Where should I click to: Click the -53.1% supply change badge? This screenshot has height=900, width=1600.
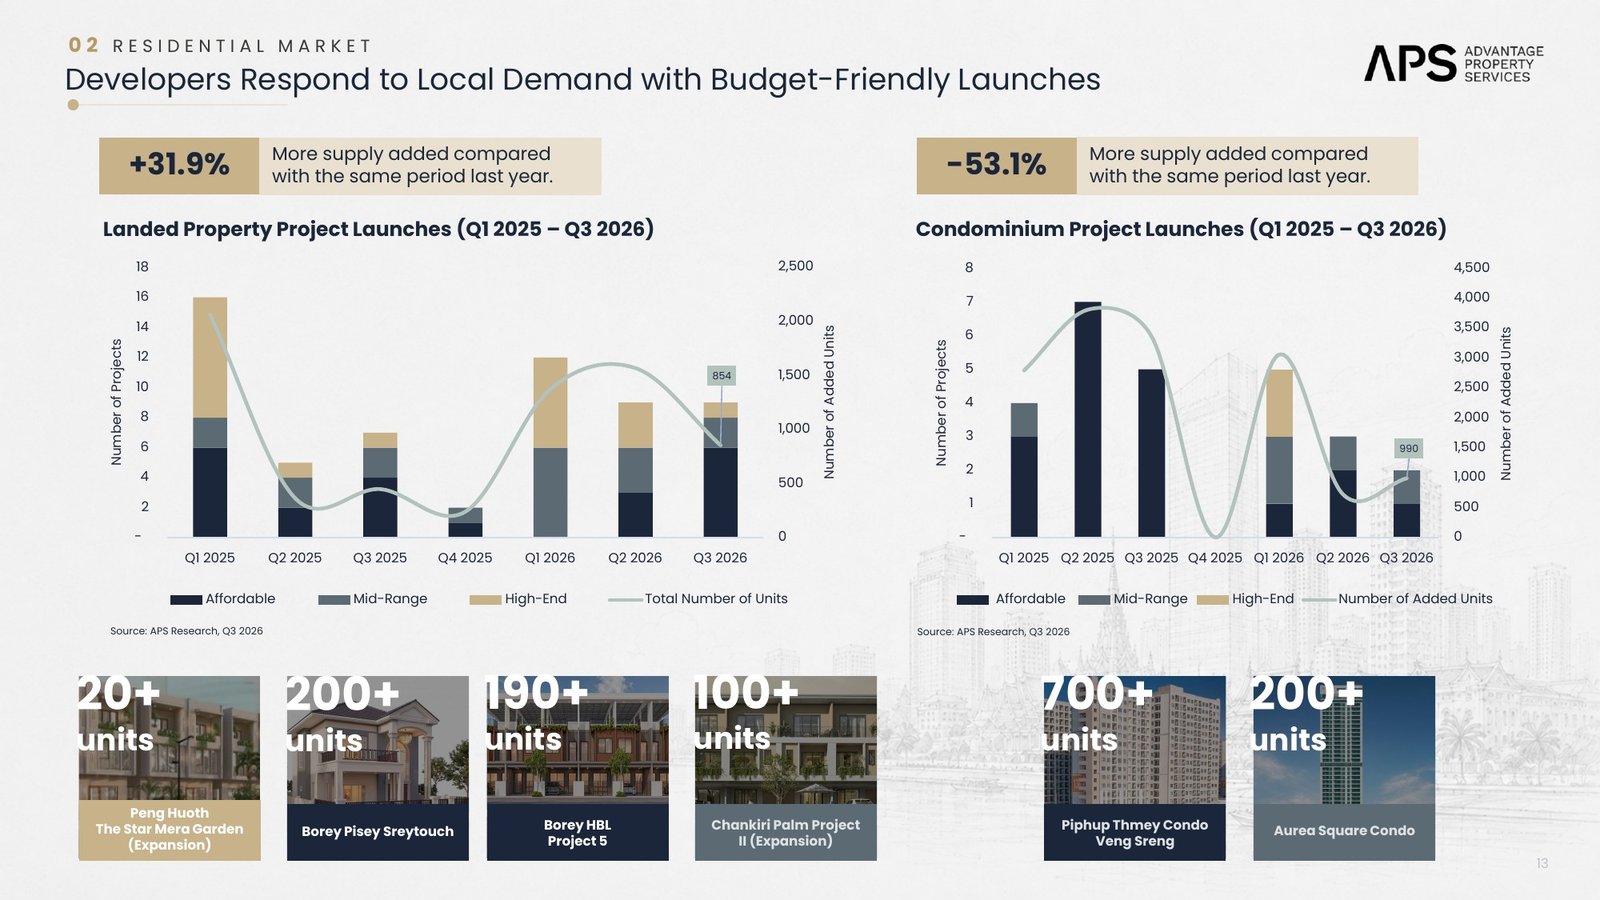[x=996, y=166]
